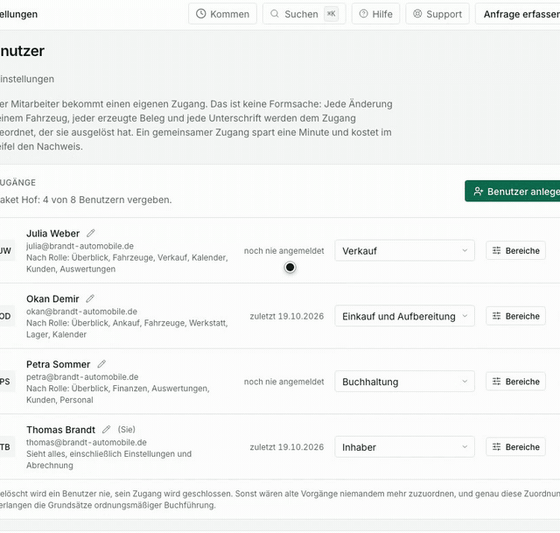Click the Support button

point(437,14)
